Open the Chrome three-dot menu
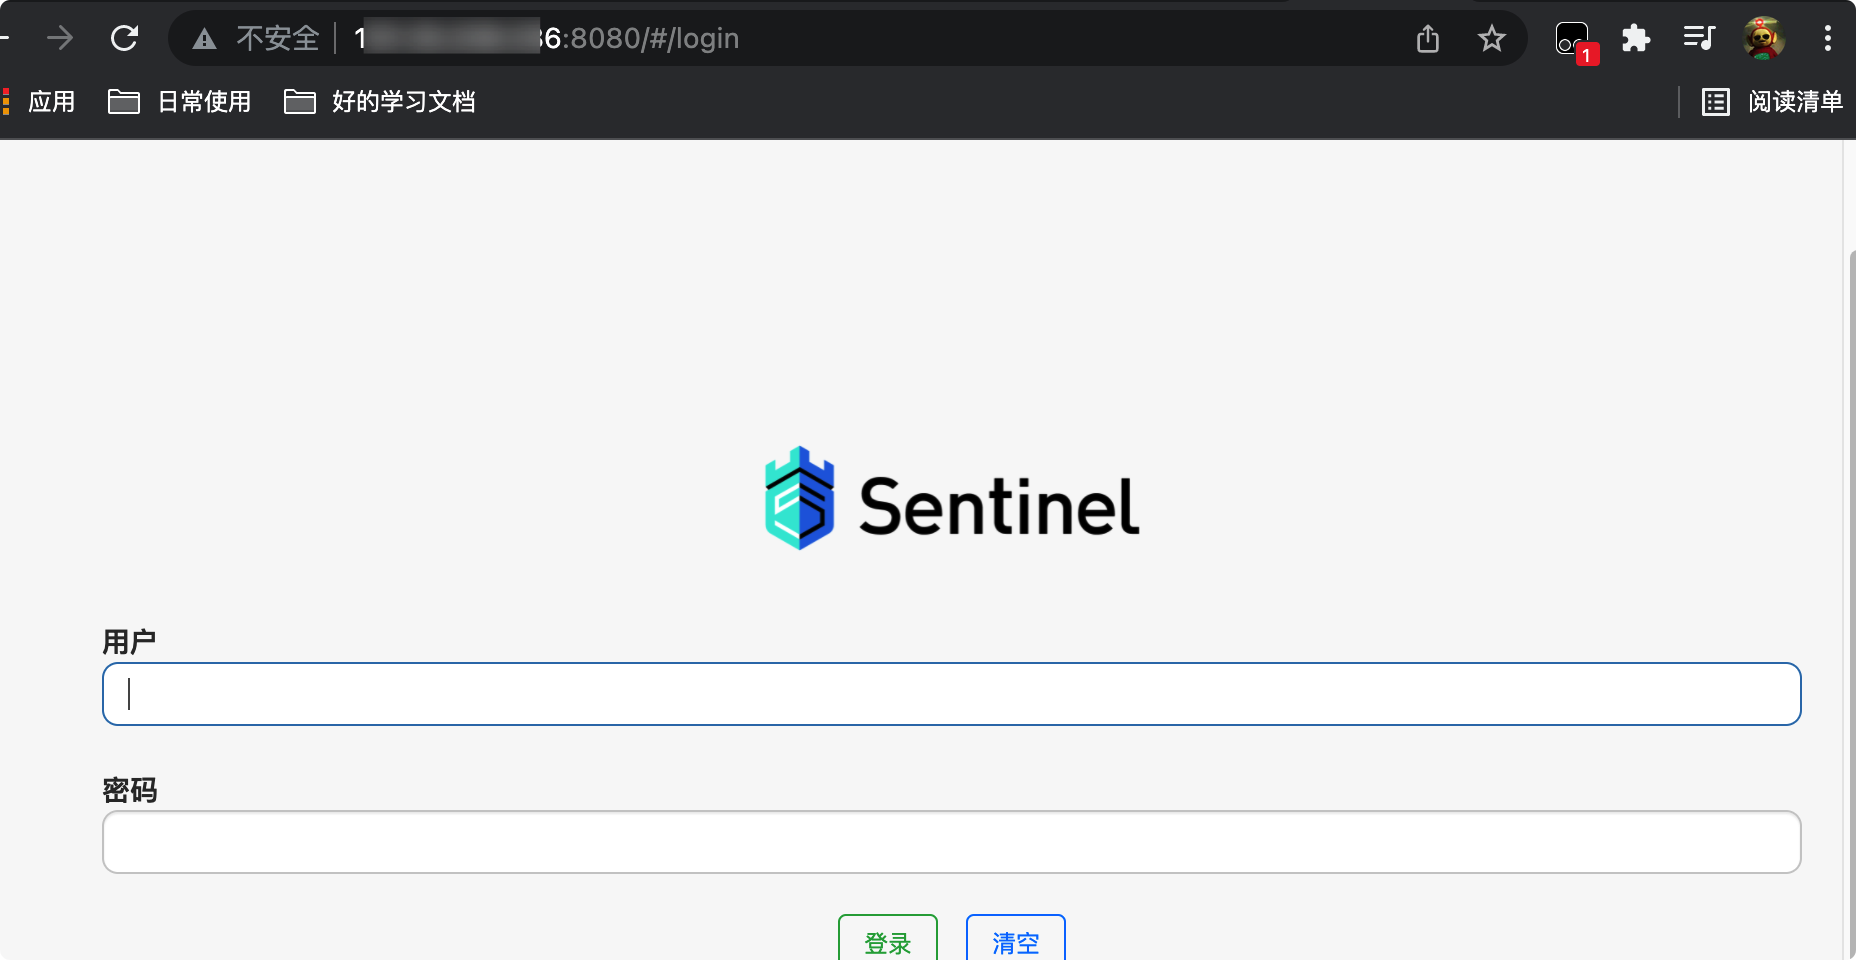Screen dimensions: 1856x960 pos(1828,39)
